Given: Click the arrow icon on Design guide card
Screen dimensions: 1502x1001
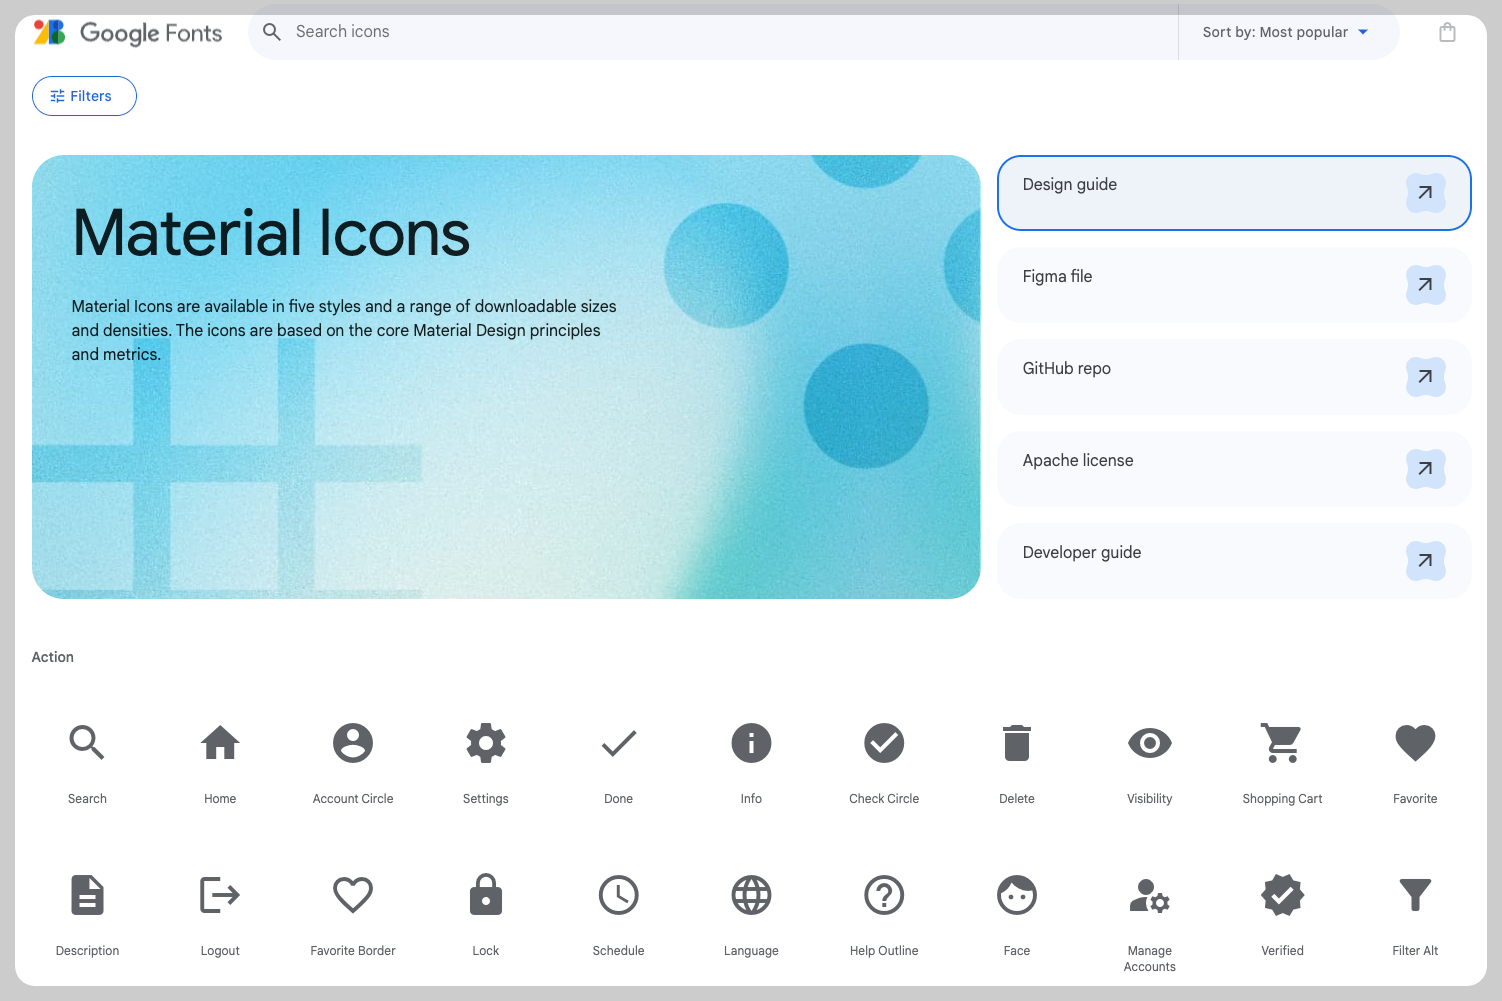Looking at the screenshot, I should click(1425, 193).
